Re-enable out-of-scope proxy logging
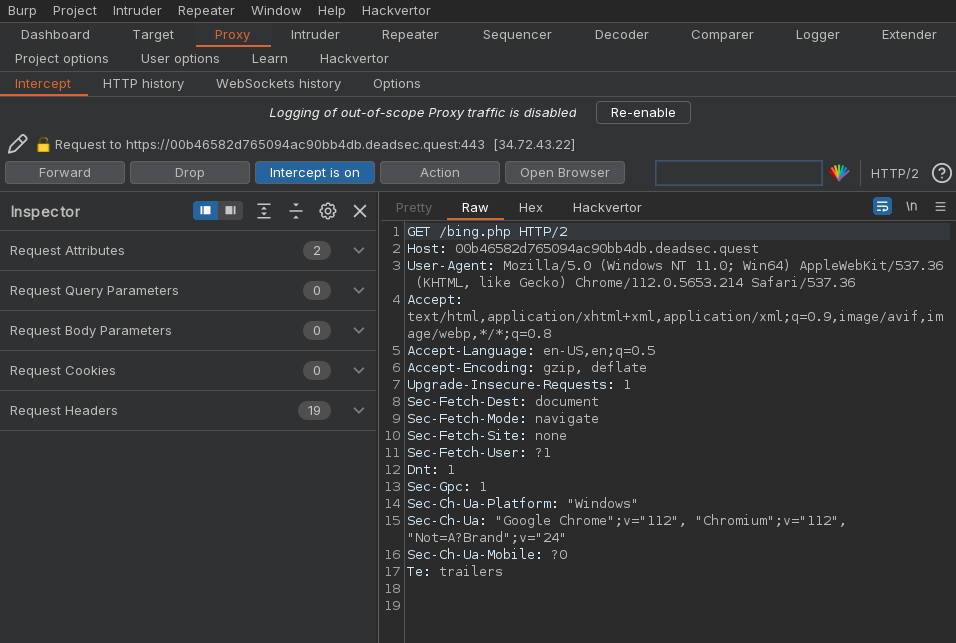 (x=643, y=113)
